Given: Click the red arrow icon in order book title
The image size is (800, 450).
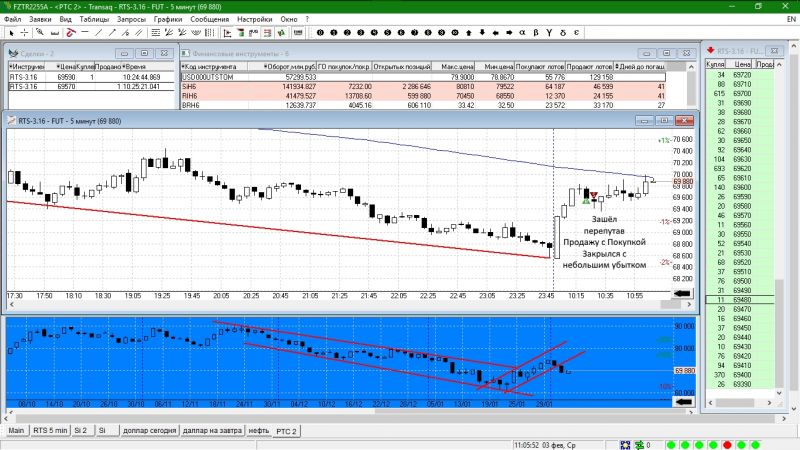Looking at the screenshot, I should [710, 50].
